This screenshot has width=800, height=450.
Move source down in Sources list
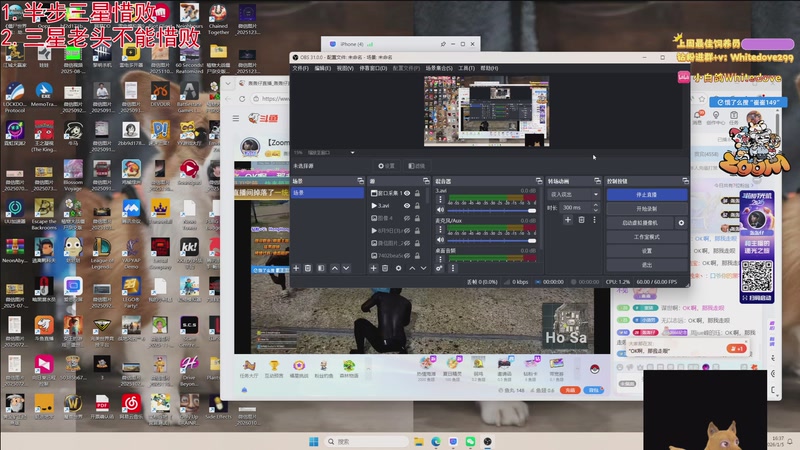(x=423, y=268)
